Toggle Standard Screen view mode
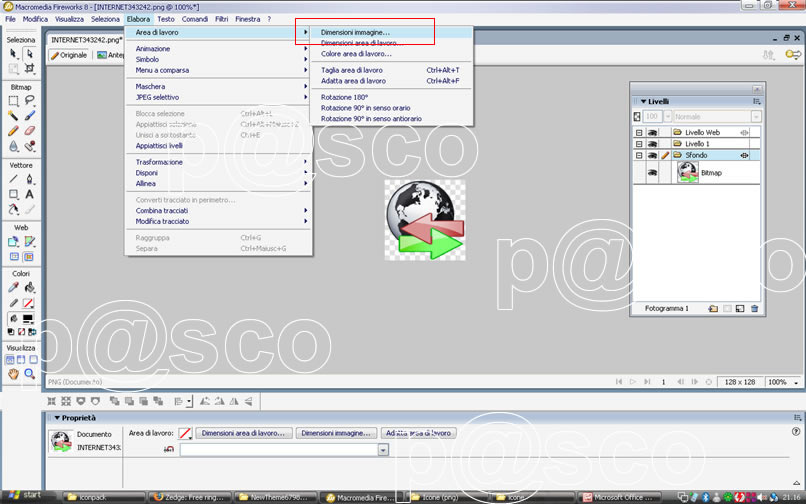 (x=10, y=359)
